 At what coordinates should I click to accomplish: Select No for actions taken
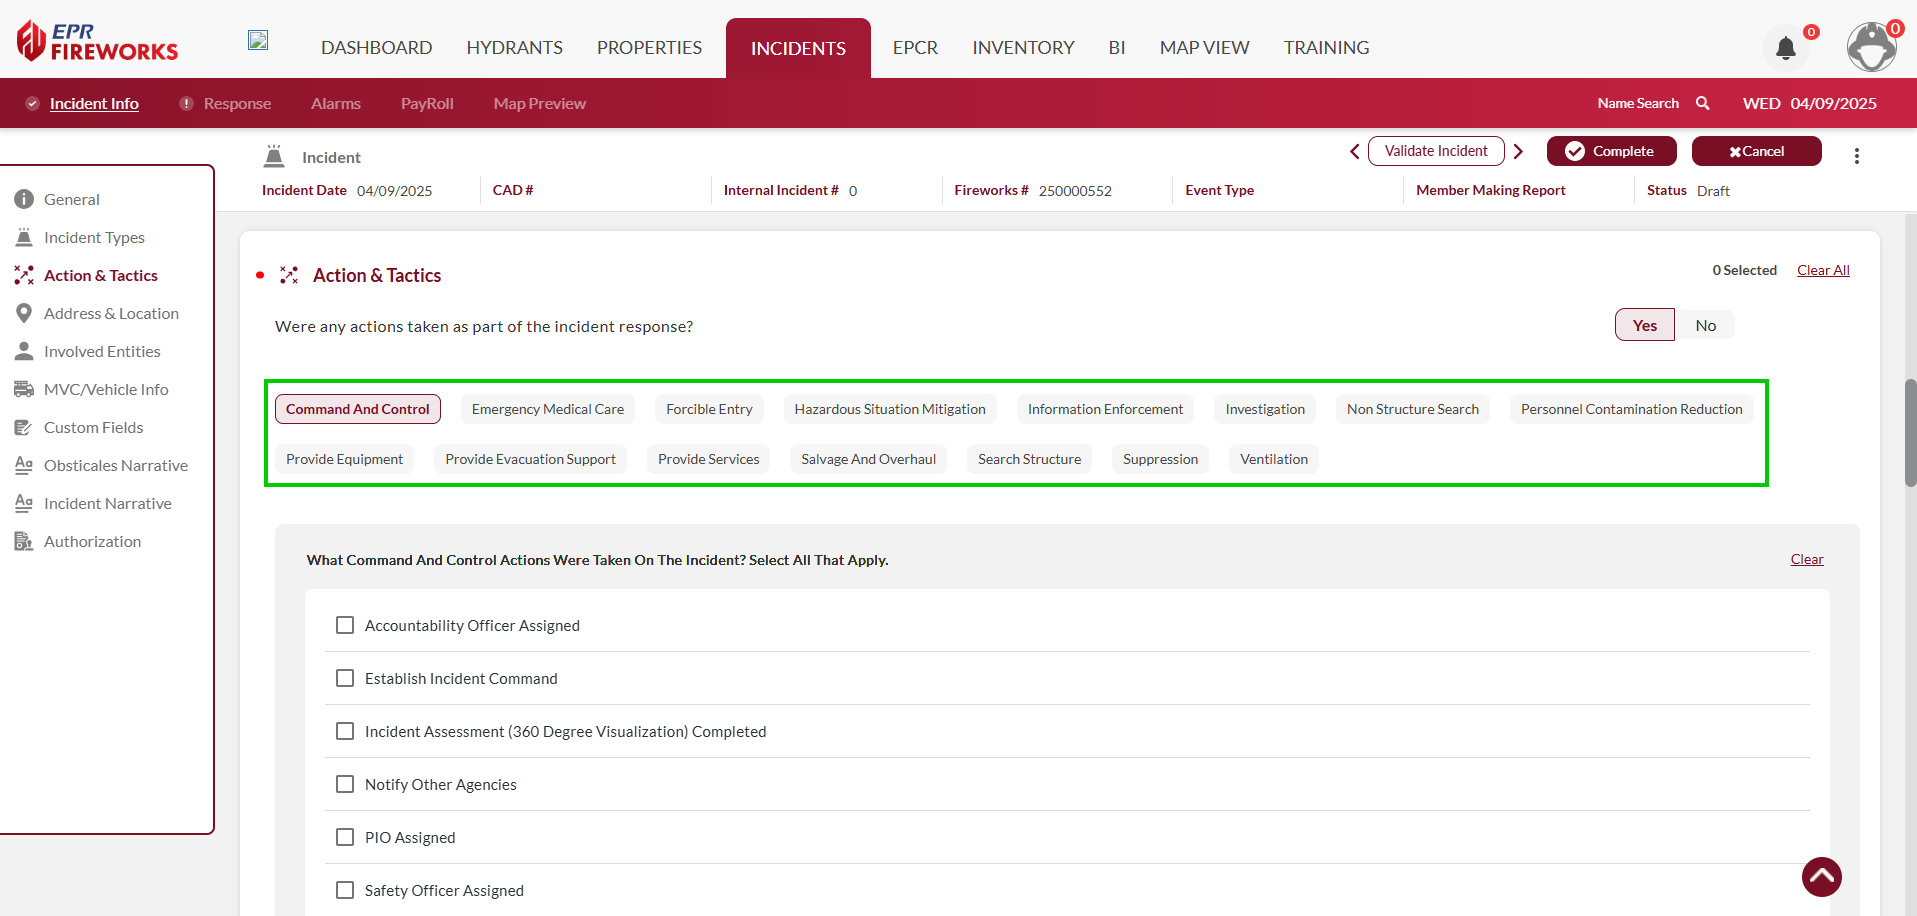[x=1705, y=325]
